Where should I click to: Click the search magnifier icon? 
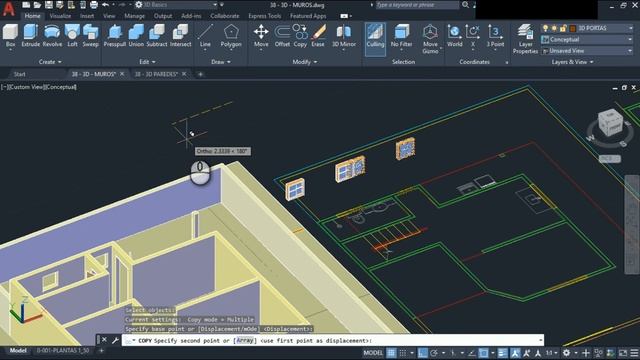click(x=465, y=5)
